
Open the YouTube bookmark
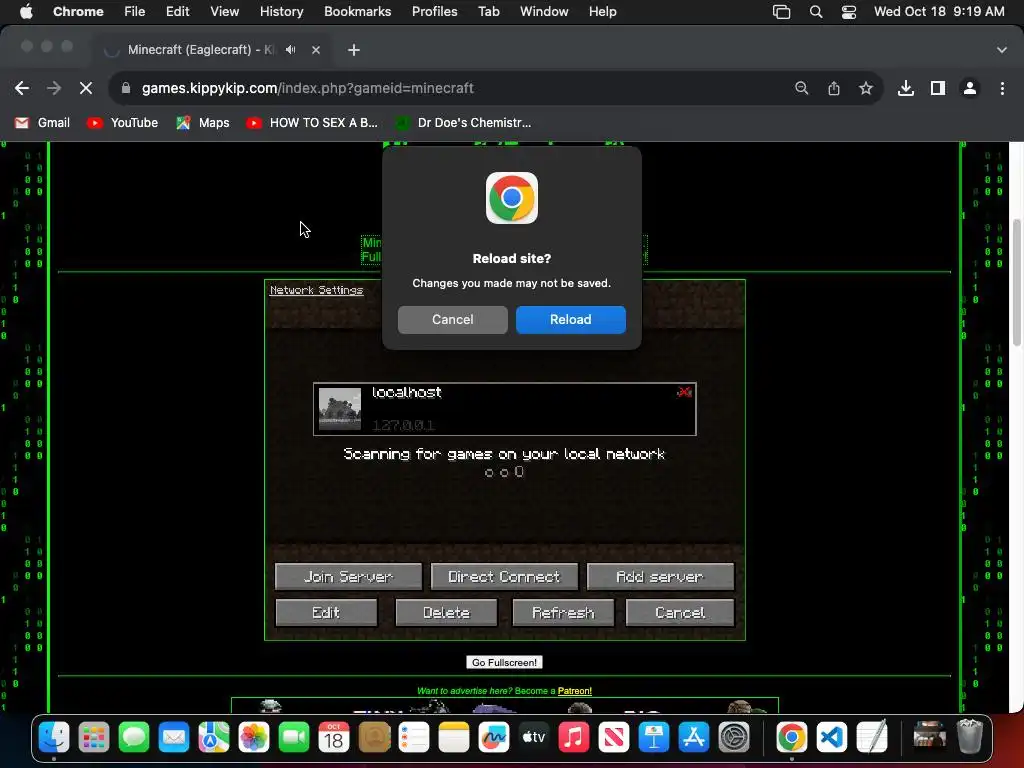click(x=123, y=123)
